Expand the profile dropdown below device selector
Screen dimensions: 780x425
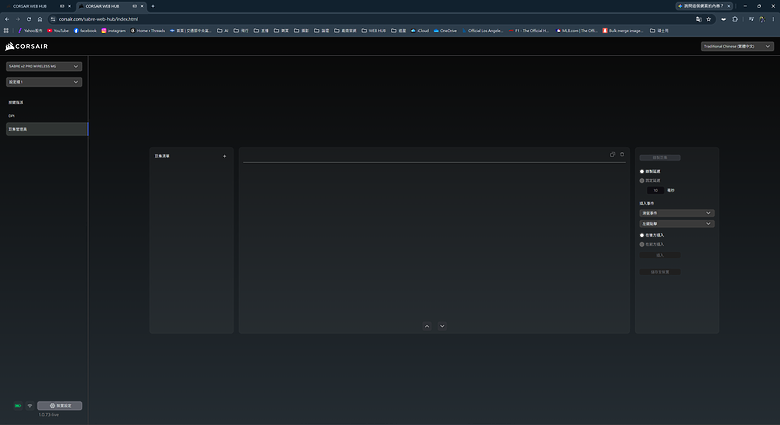[44, 82]
